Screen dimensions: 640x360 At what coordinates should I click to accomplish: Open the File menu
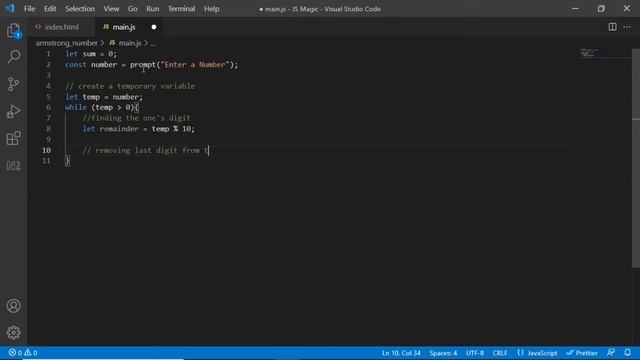[29, 9]
